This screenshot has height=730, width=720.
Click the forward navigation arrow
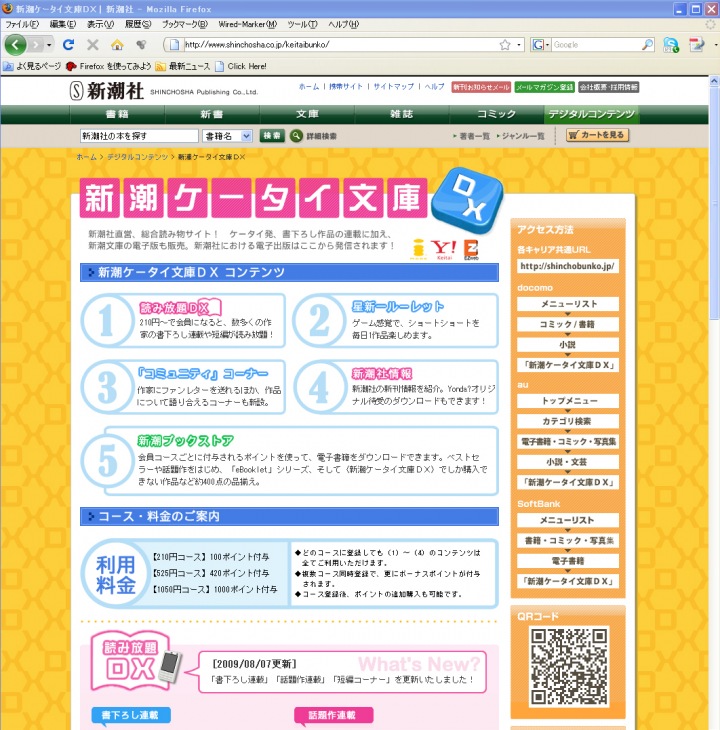pos(35,45)
